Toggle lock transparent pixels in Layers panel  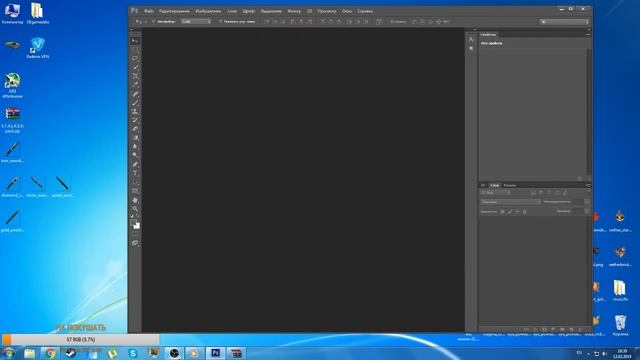coord(502,211)
